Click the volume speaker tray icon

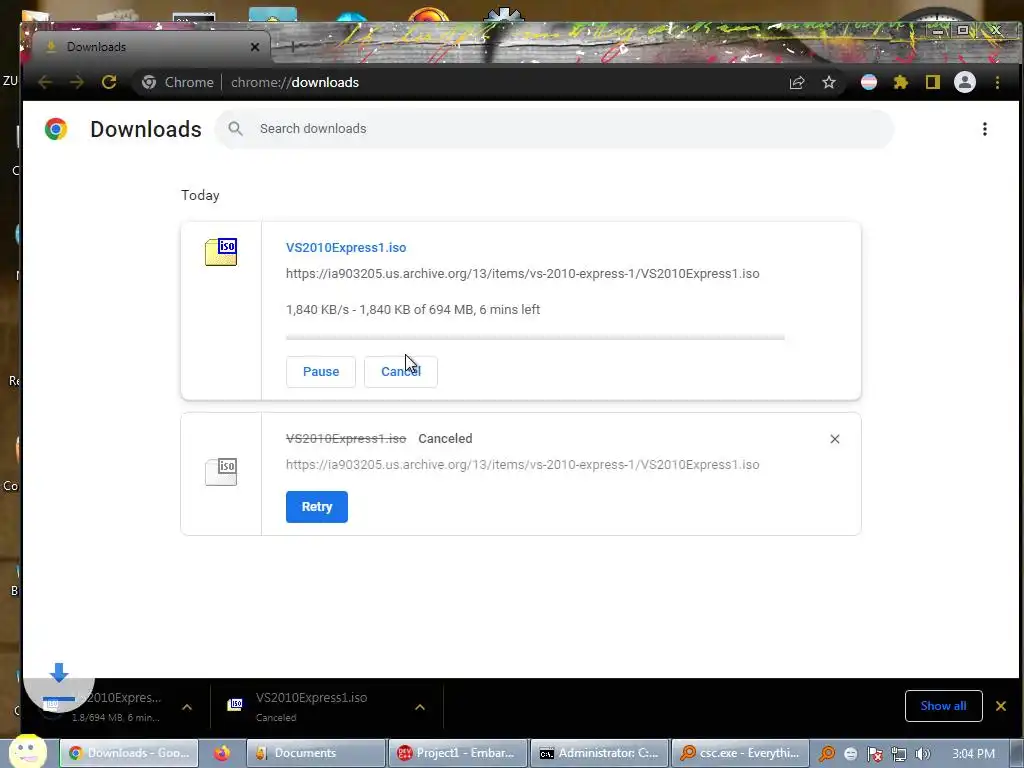(x=923, y=754)
